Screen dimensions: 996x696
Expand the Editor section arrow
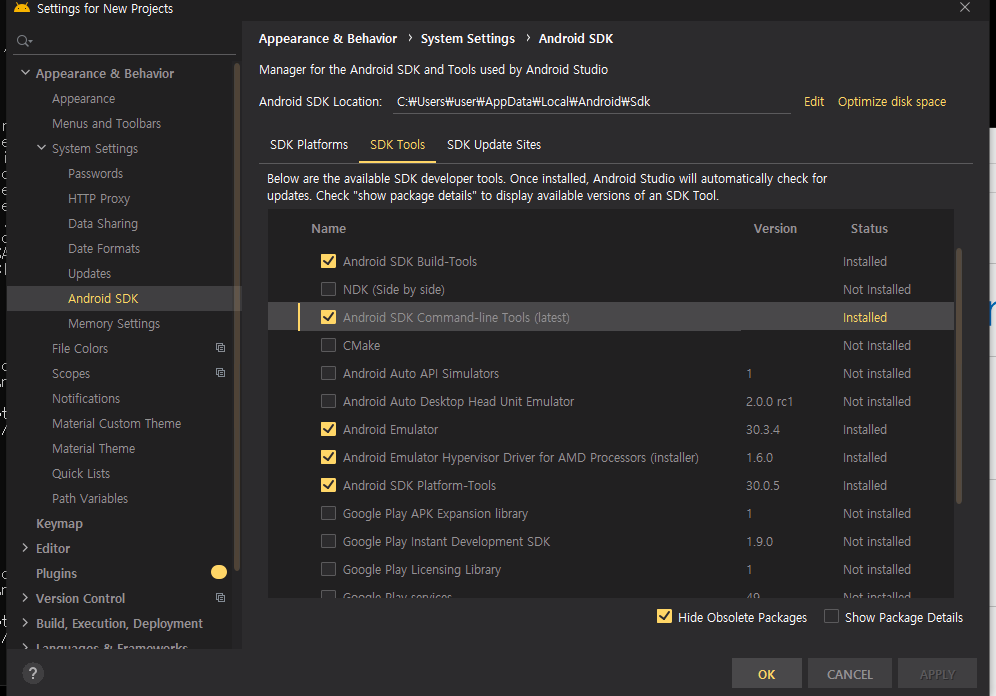tap(25, 547)
